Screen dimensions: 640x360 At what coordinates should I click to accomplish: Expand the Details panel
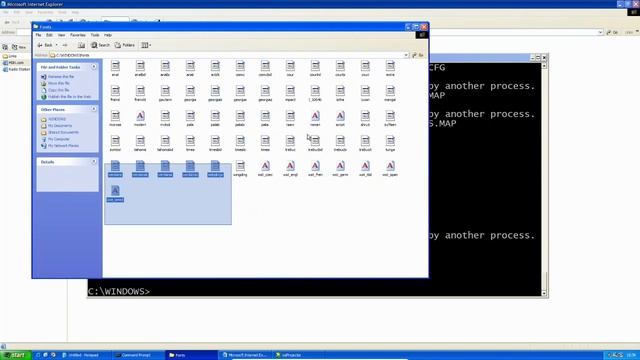pos(94,162)
